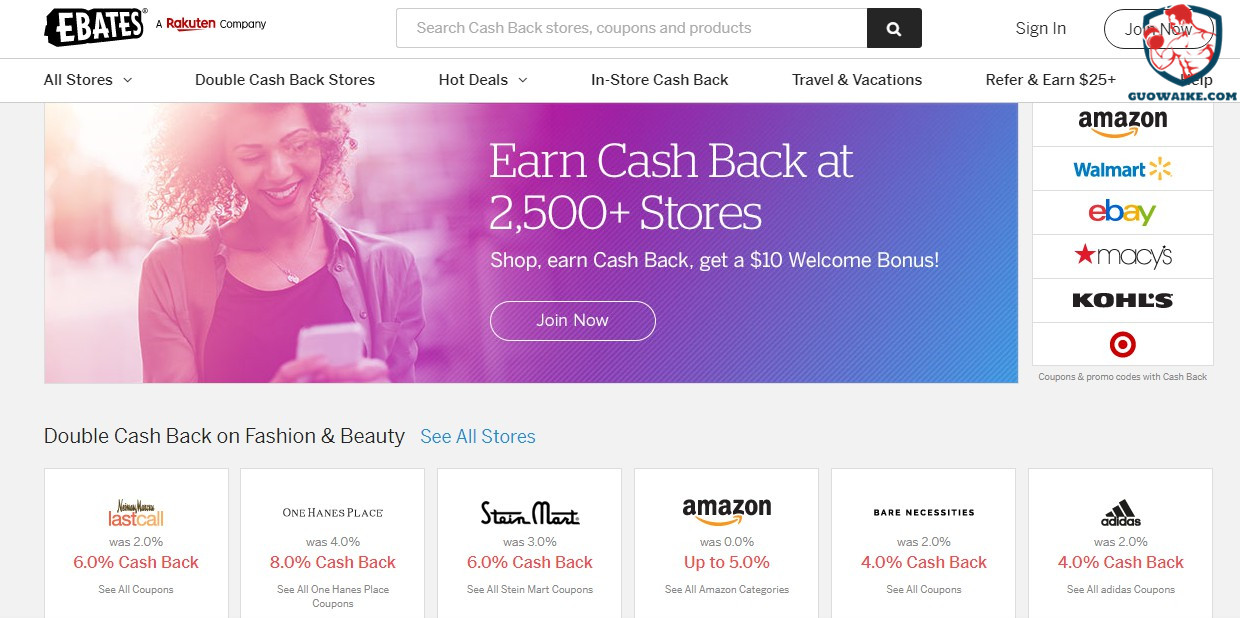This screenshot has width=1240, height=618.
Task: Open the Walmart store logo
Action: pos(1122,169)
